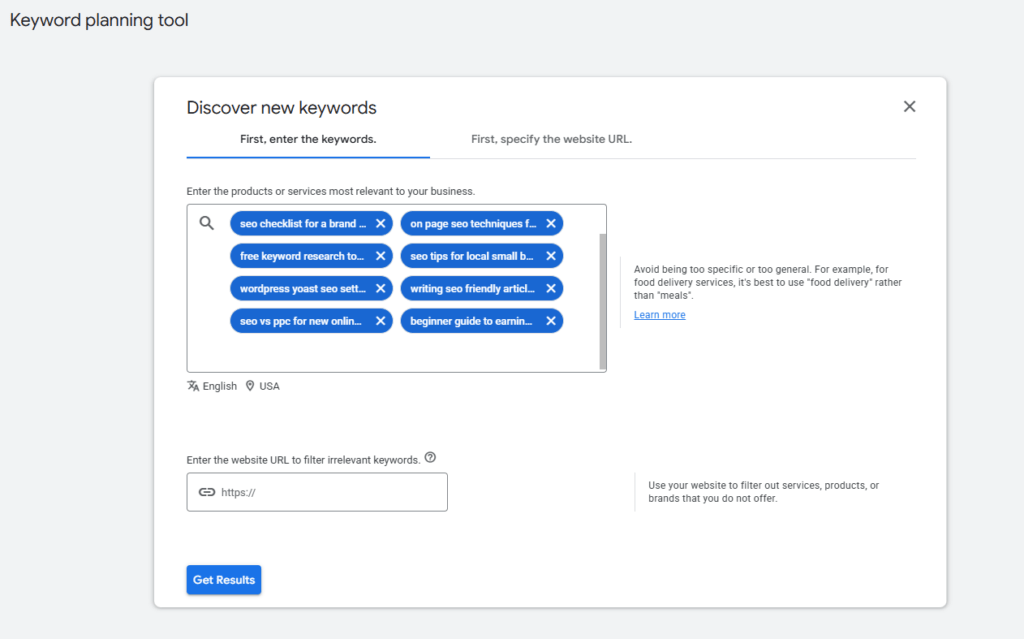Select the 'beginner guide to earnin...' chip text
The width and height of the screenshot is (1024, 639).
[x=471, y=321]
